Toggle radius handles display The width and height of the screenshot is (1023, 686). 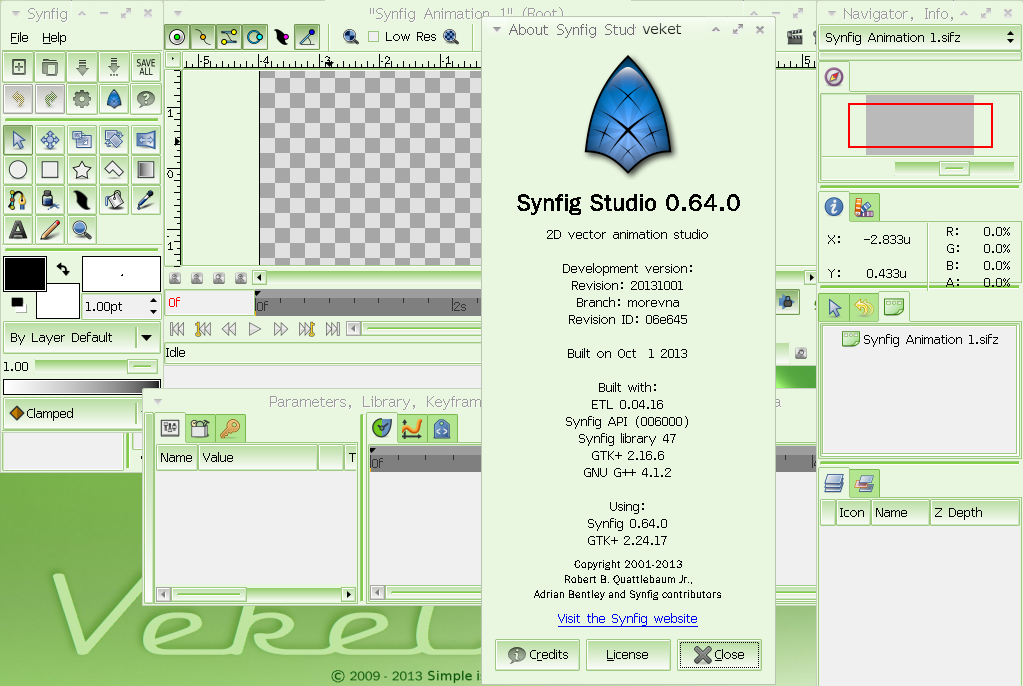click(255, 37)
